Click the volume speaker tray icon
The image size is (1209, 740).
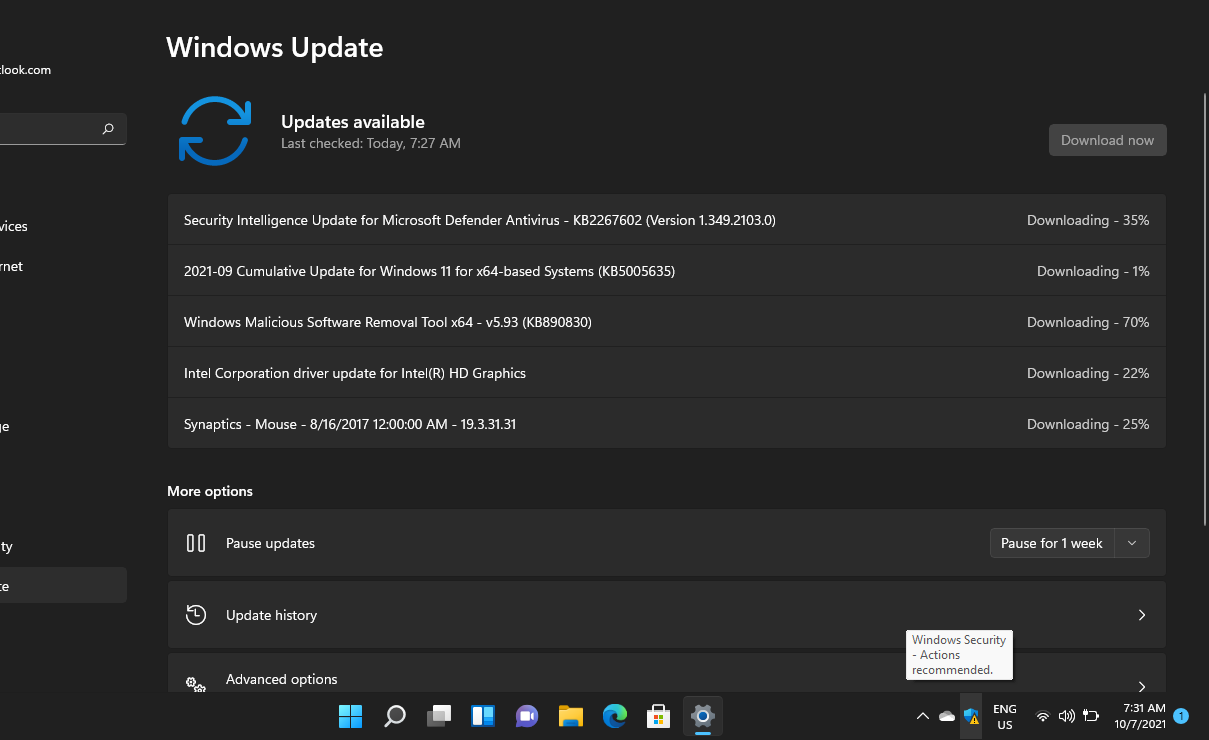coord(1066,716)
